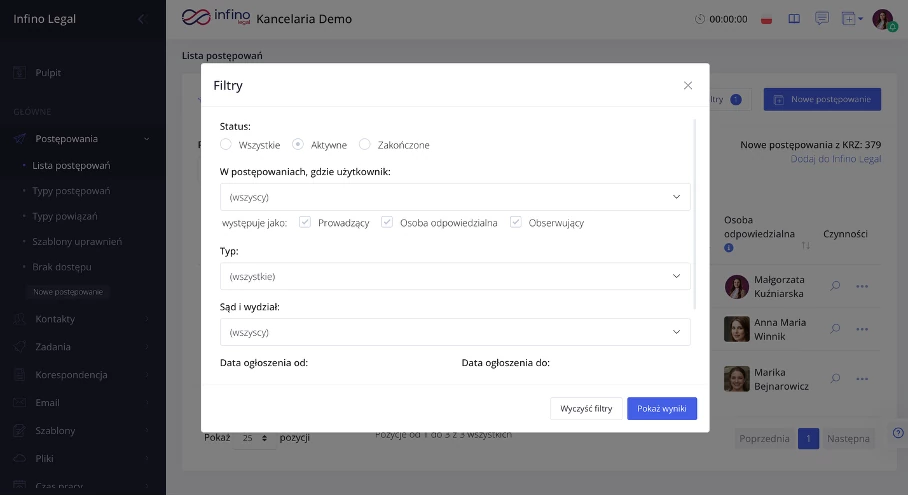Expand the Szablony chevron
The width and height of the screenshot is (908, 496).
[147, 431]
